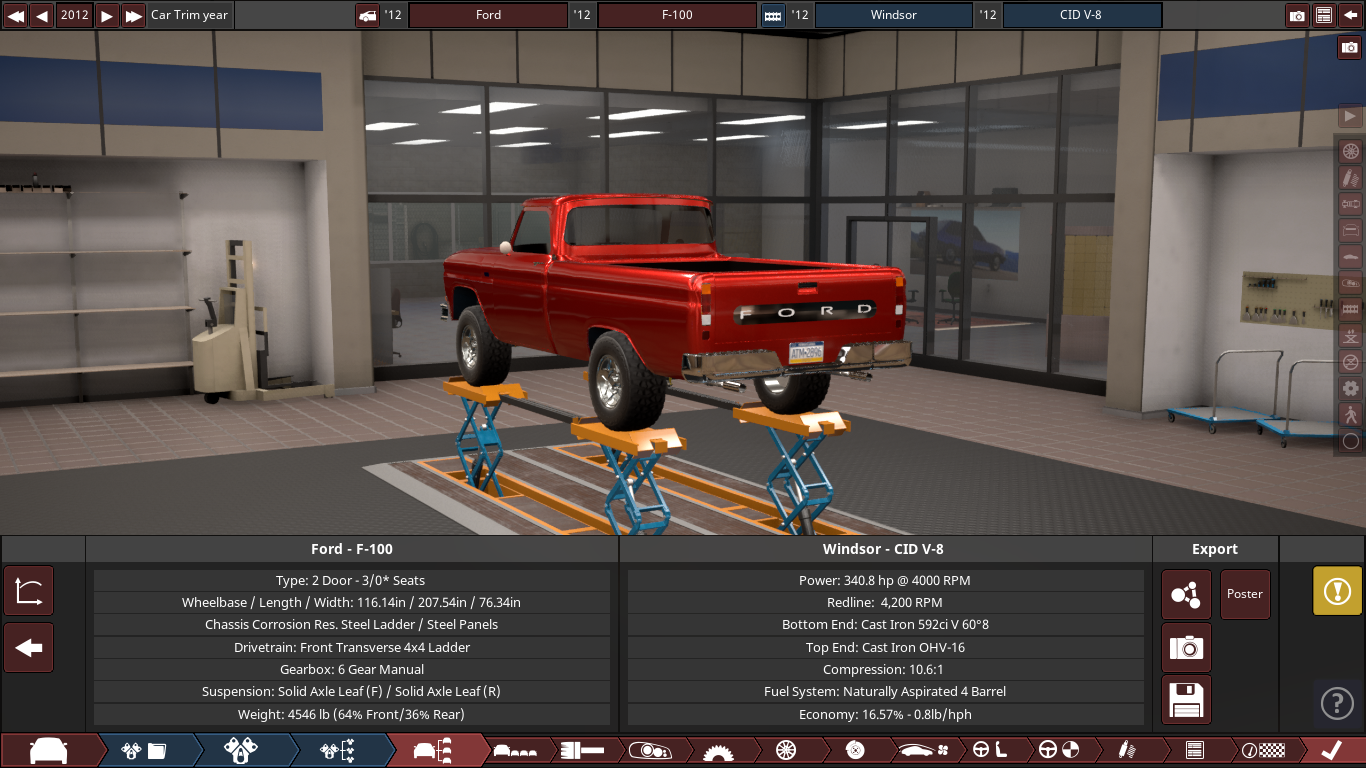Toggle the car front view in the side toolbar
This screenshot has height=768, width=1366.
tap(1350, 230)
